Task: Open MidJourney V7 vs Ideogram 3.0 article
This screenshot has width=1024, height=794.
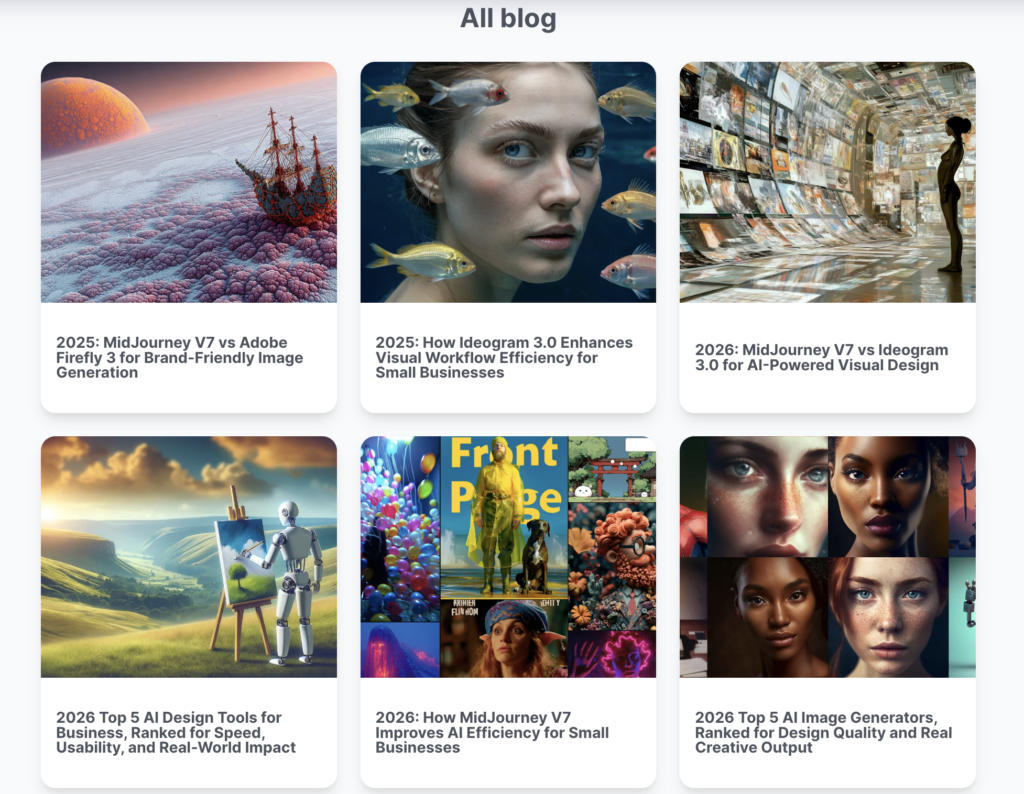Action: (821, 357)
